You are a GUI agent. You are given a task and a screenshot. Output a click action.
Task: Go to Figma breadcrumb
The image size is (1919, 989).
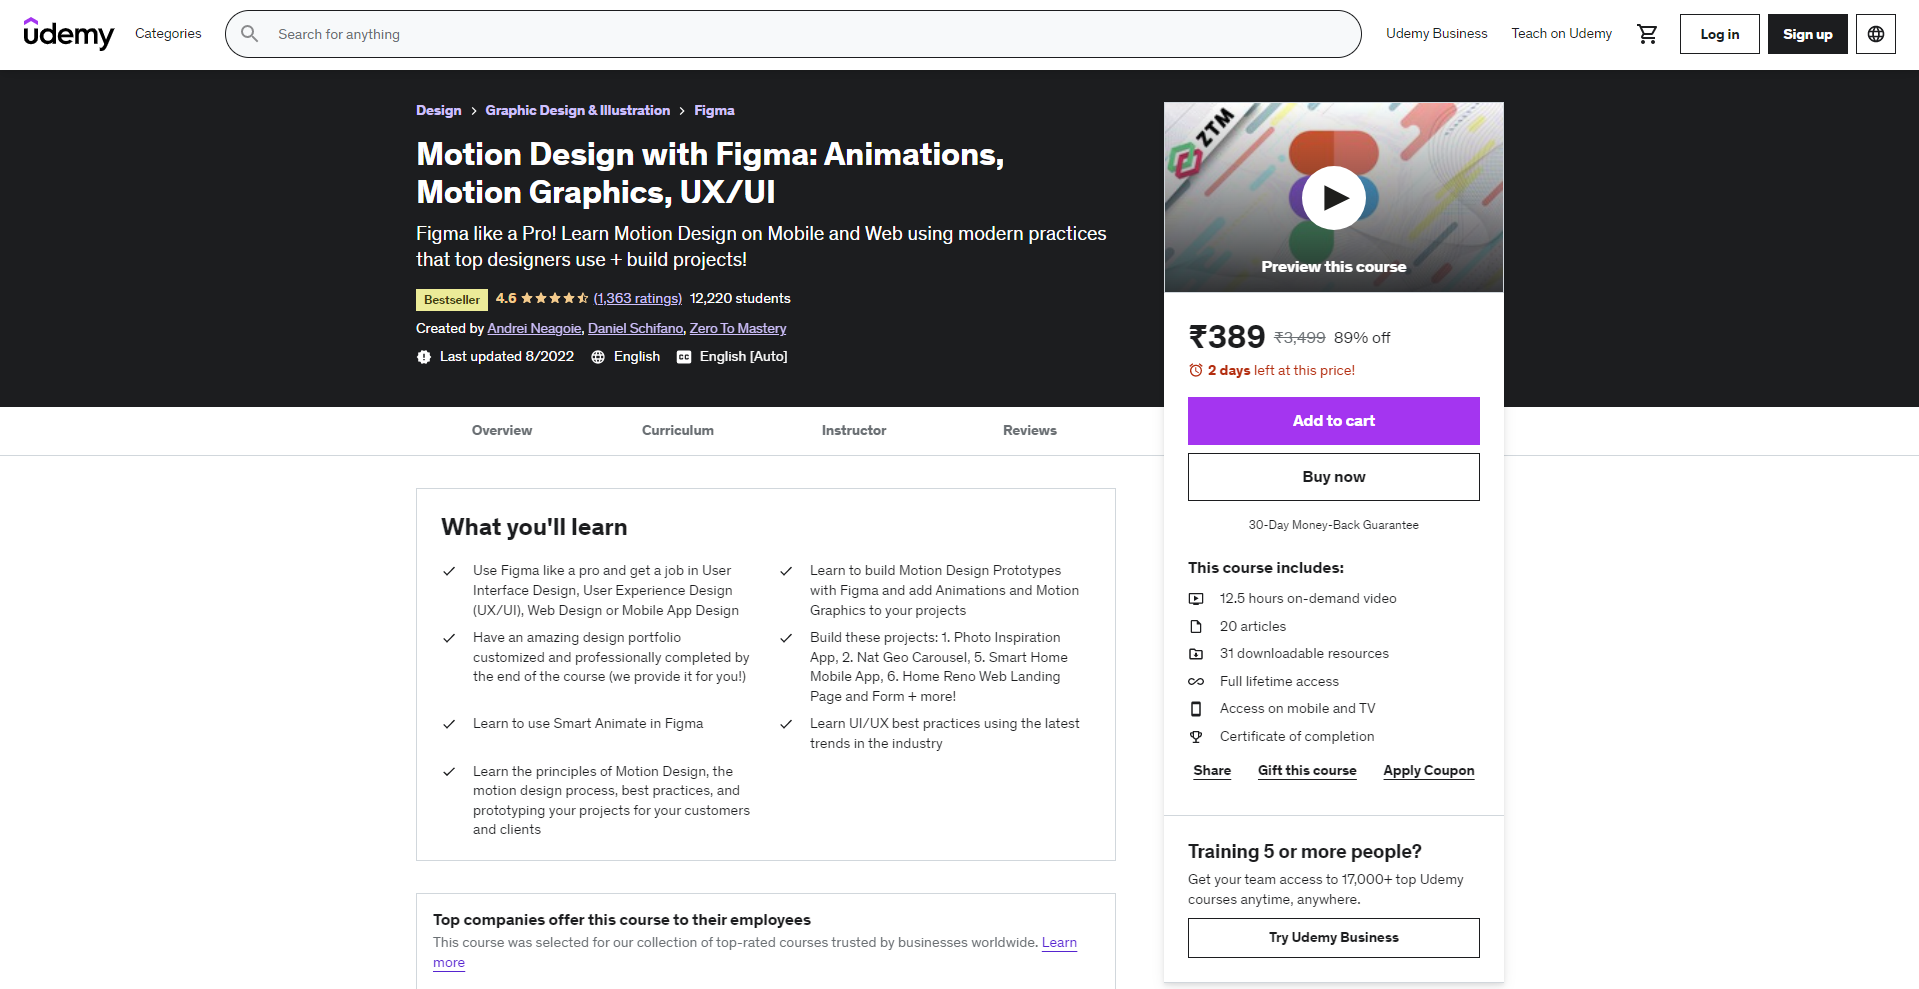(714, 110)
